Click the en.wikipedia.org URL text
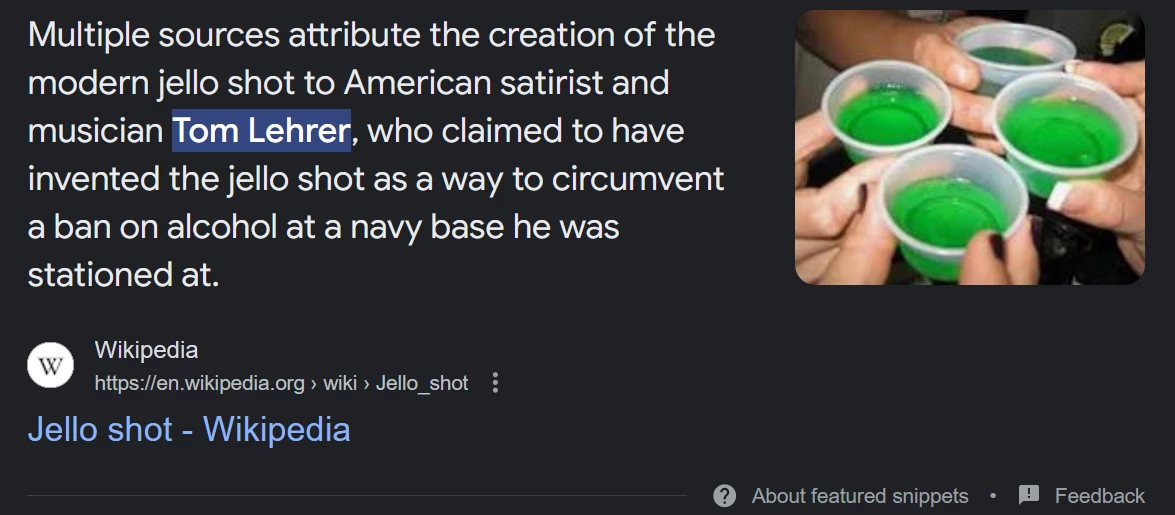 (x=199, y=383)
